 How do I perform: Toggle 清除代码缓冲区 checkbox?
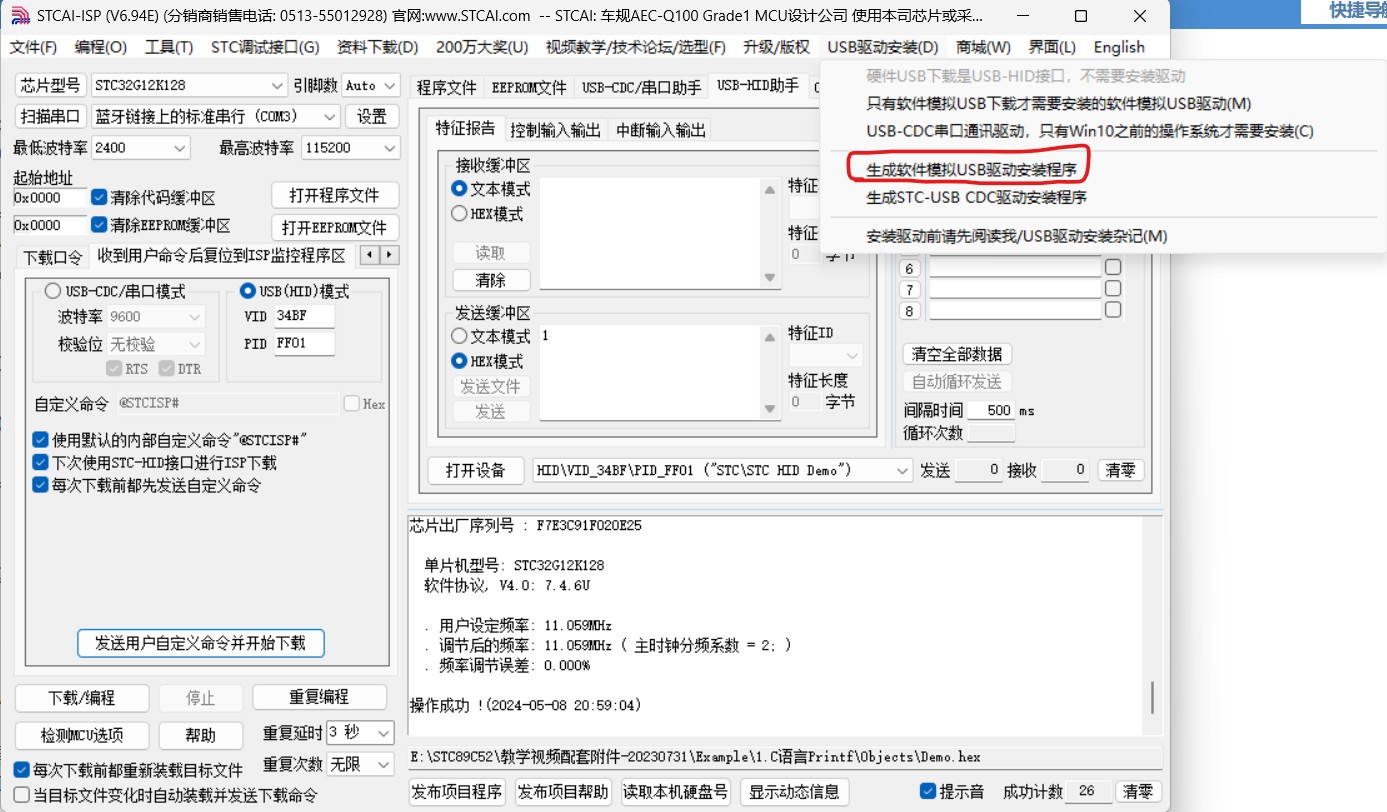tap(99, 198)
